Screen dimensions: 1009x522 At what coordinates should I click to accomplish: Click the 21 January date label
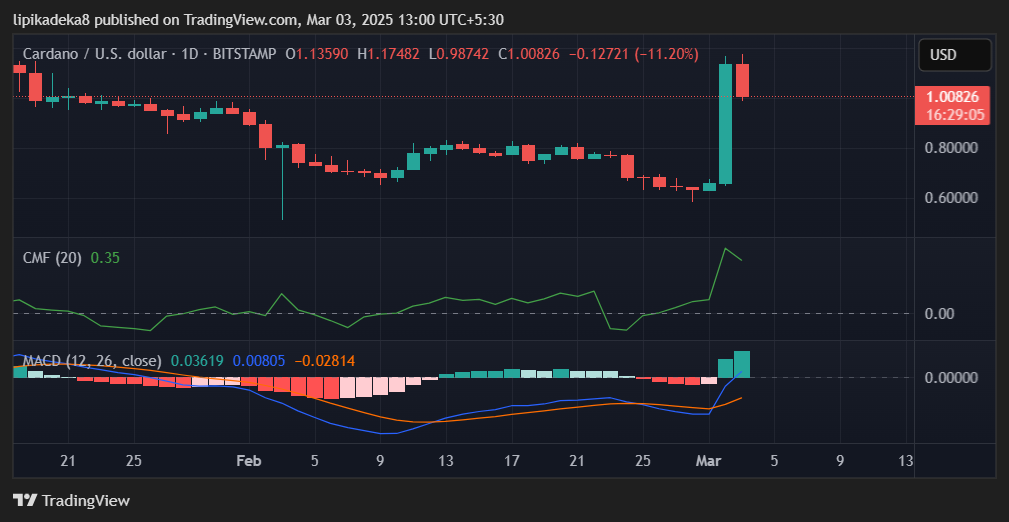[x=68, y=461]
